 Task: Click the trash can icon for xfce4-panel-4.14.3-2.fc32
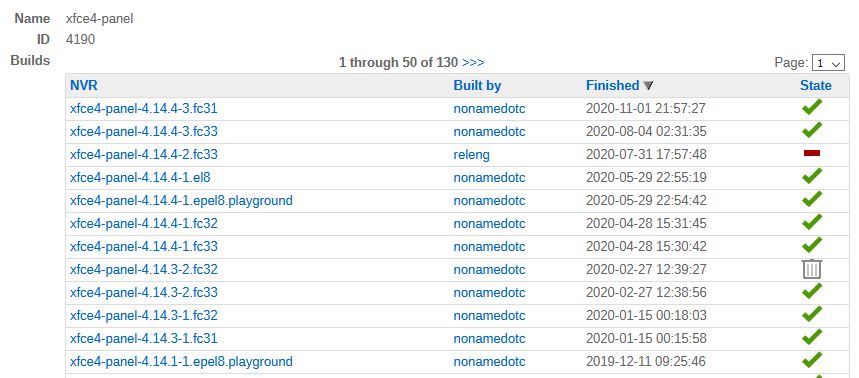[812, 269]
